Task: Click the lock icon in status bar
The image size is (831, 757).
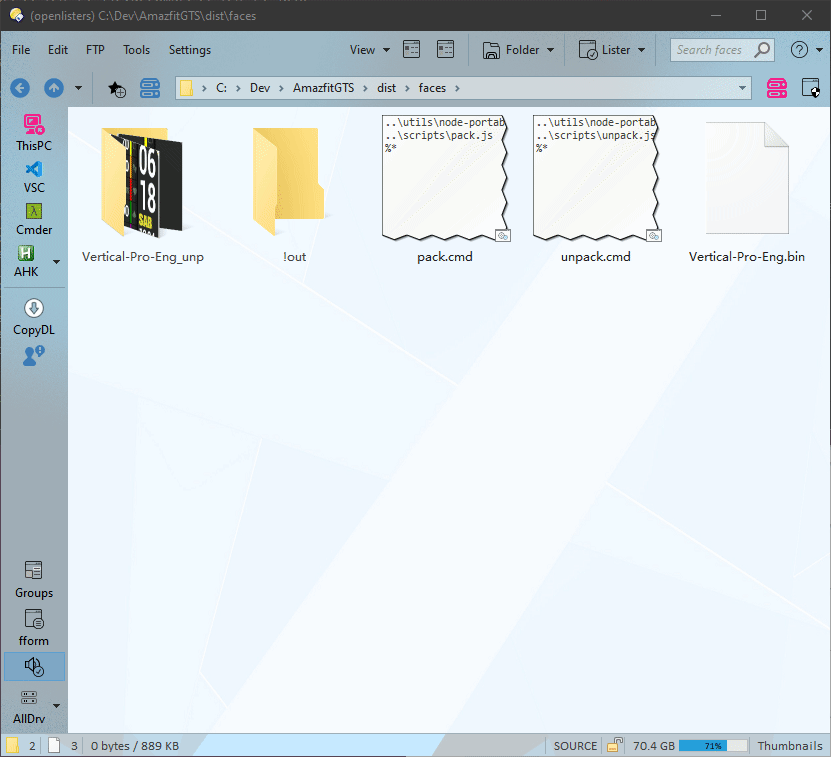Action: pyautogui.click(x=615, y=745)
